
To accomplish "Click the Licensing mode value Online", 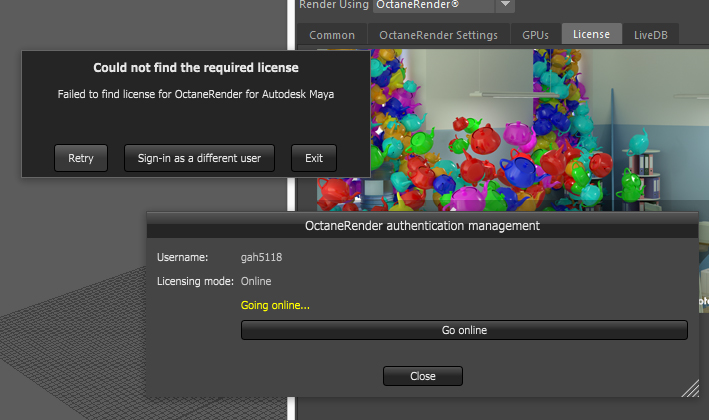I will click(256, 281).
